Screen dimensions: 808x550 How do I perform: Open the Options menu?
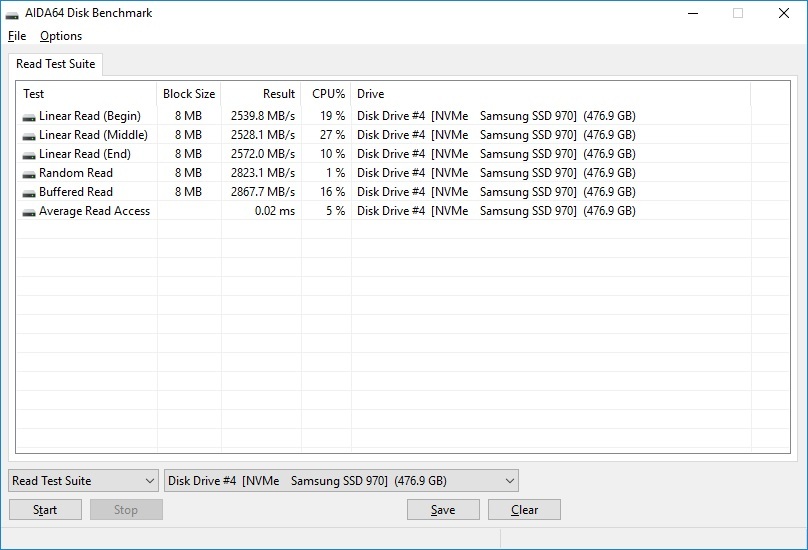click(x=61, y=36)
